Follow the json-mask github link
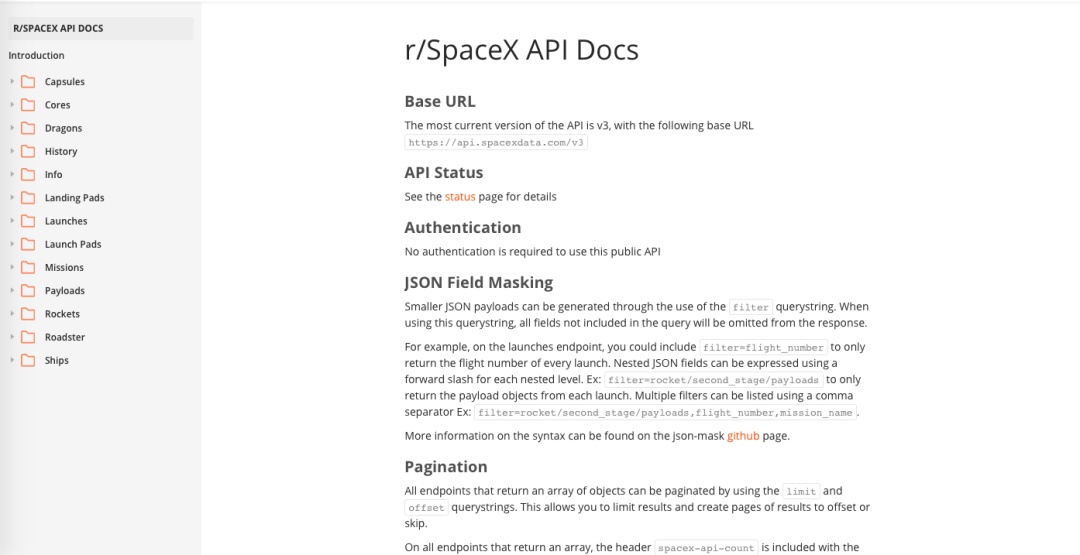Viewport: 1080px width, 555px height. click(743, 436)
